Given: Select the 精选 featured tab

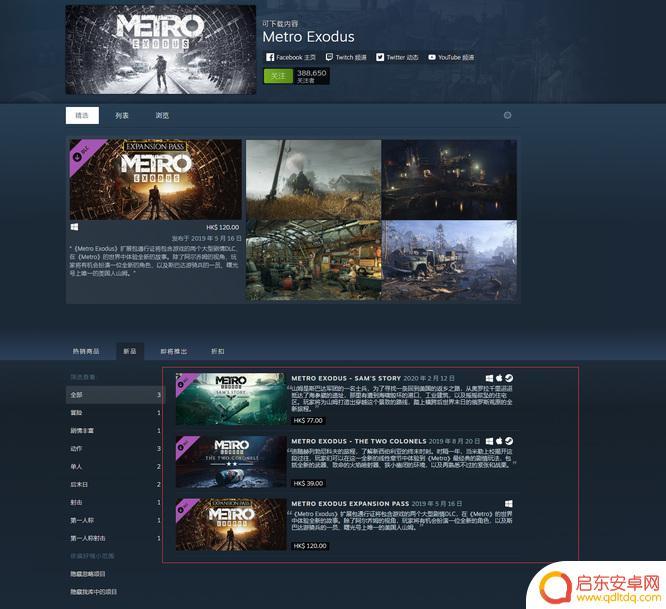Looking at the screenshot, I should click(x=82, y=116).
